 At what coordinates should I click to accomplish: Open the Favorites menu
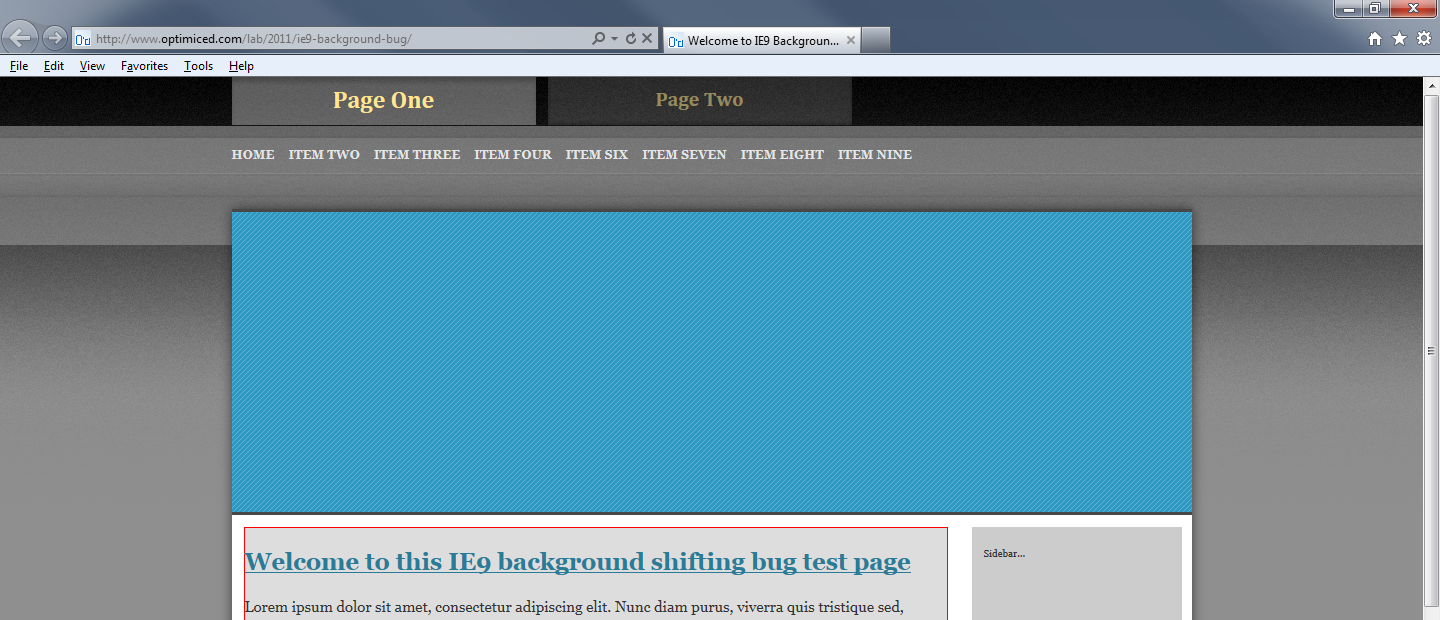tap(144, 66)
